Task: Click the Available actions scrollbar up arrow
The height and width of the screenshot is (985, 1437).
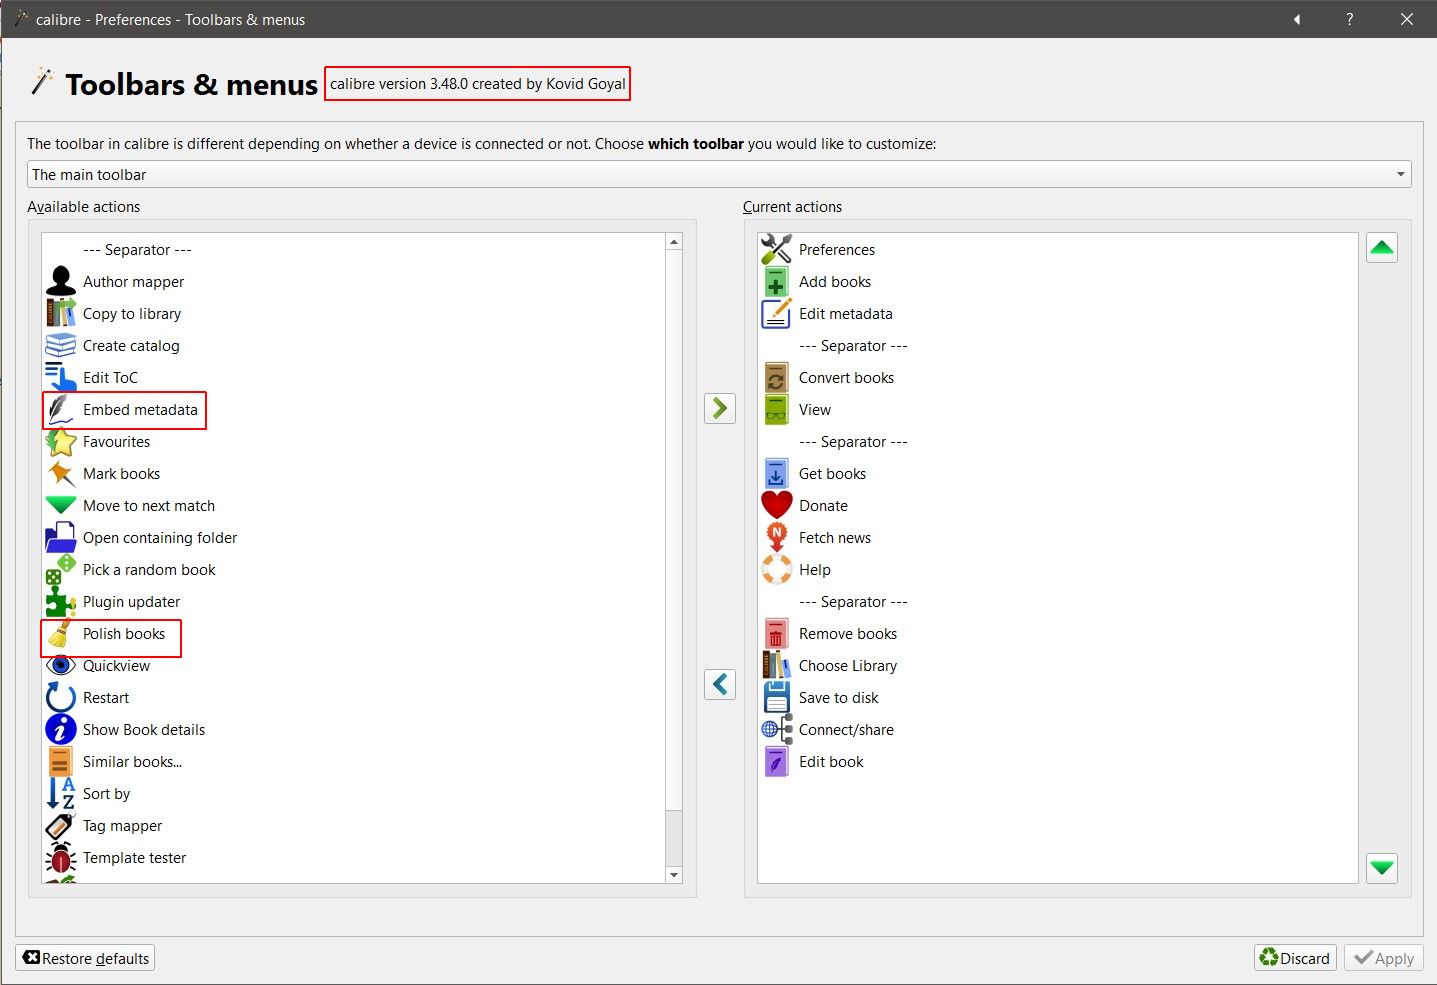Action: pyautogui.click(x=674, y=242)
